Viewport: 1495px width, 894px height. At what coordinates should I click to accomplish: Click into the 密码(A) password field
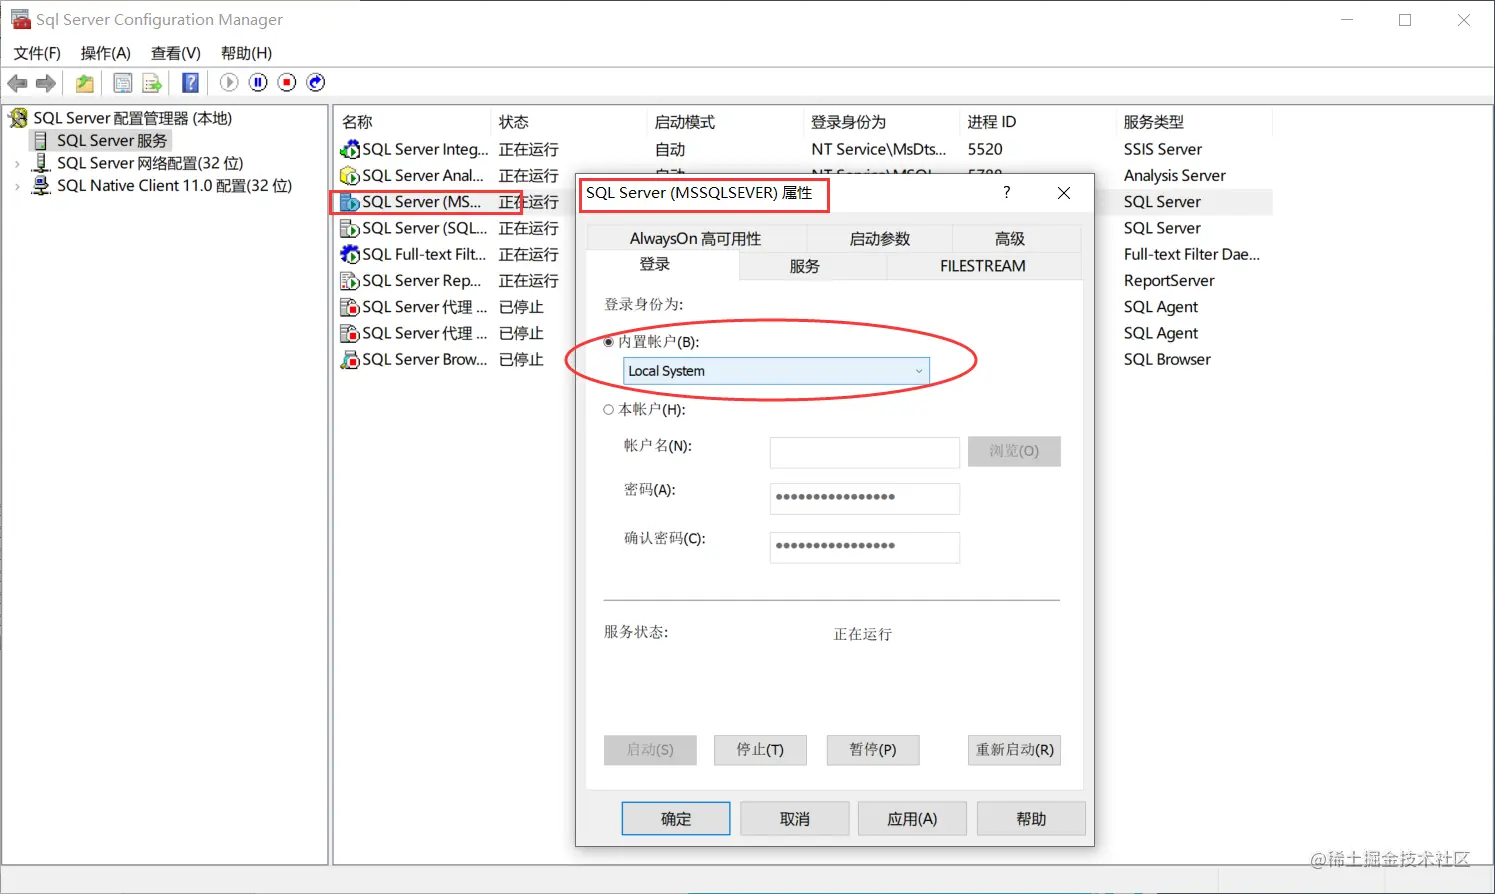[865, 498]
